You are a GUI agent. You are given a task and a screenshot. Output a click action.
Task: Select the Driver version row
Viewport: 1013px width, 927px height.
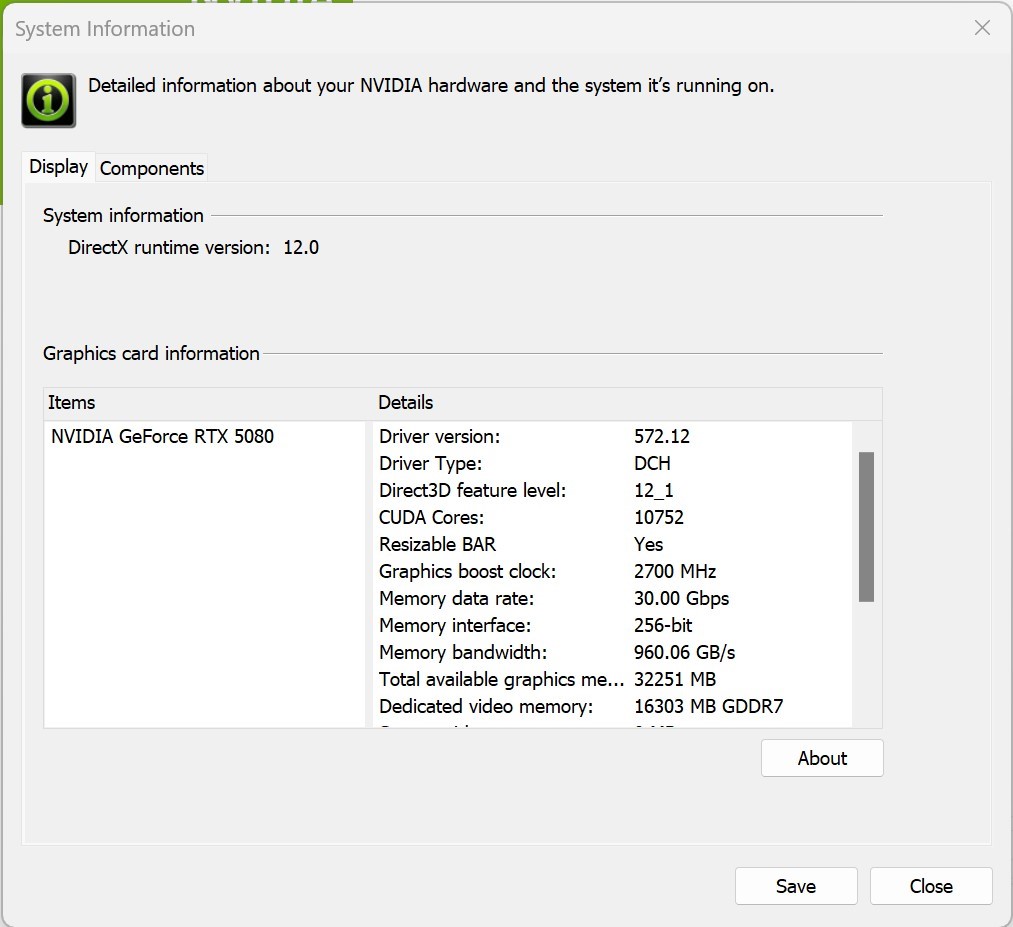click(612, 437)
